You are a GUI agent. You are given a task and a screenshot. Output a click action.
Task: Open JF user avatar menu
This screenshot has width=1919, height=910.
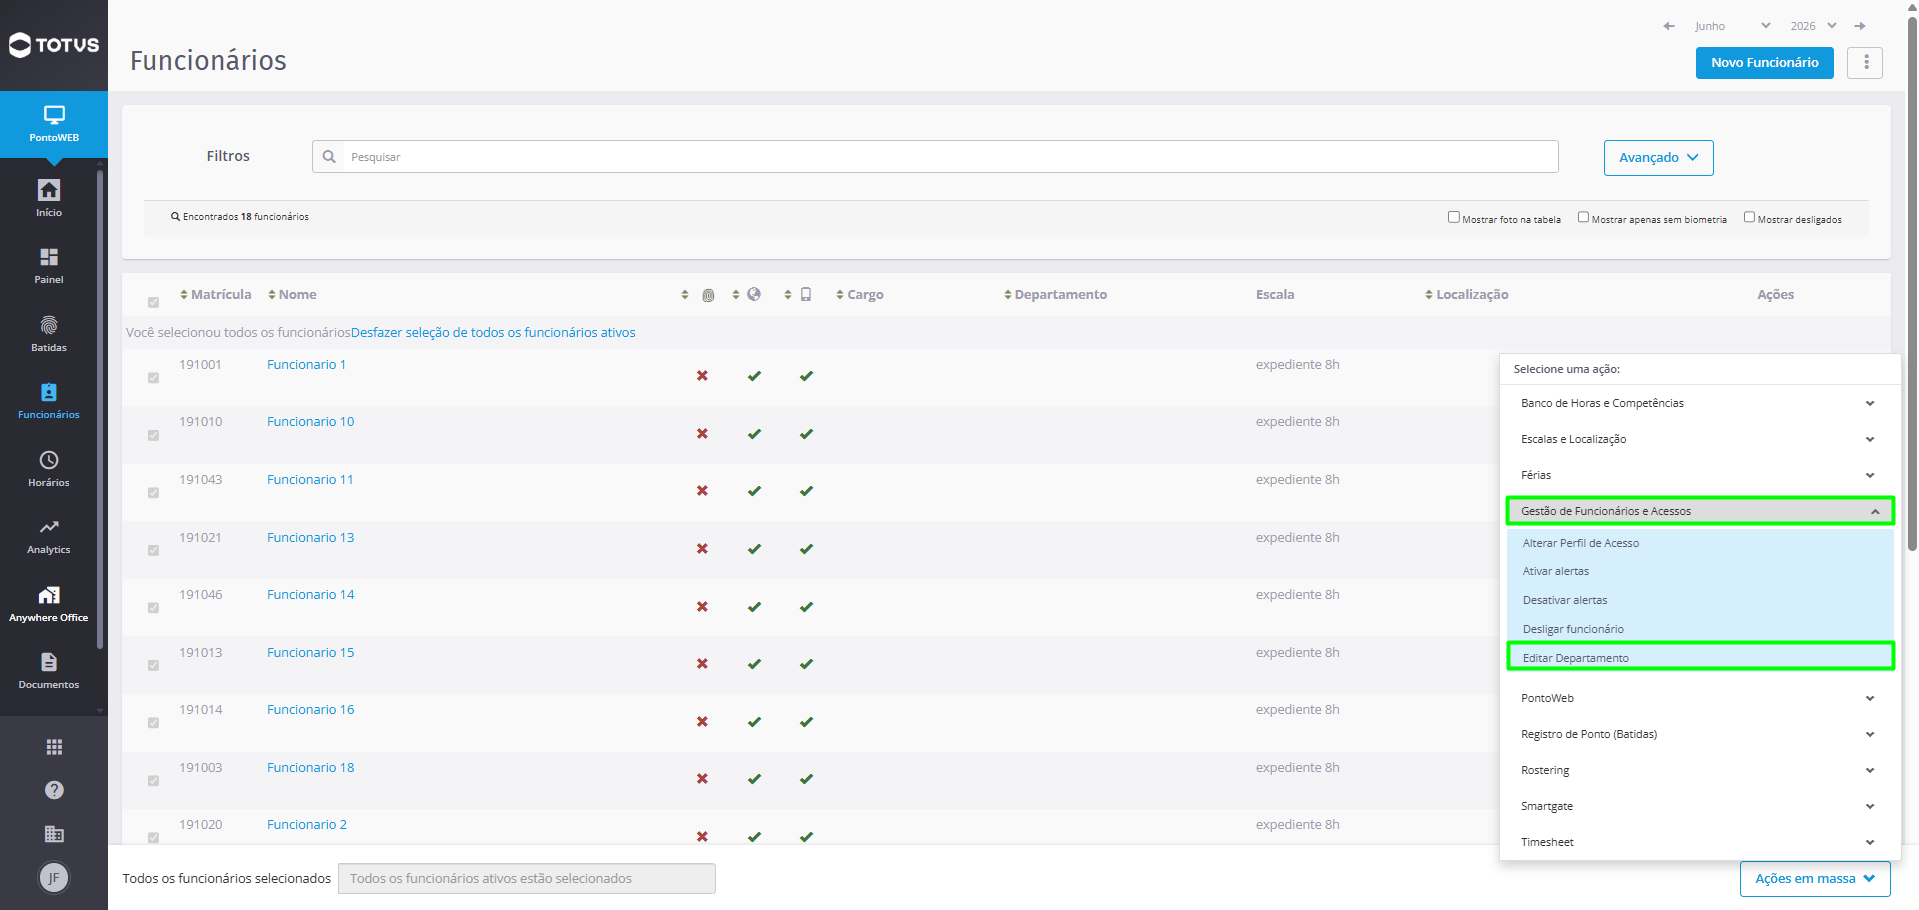click(54, 878)
